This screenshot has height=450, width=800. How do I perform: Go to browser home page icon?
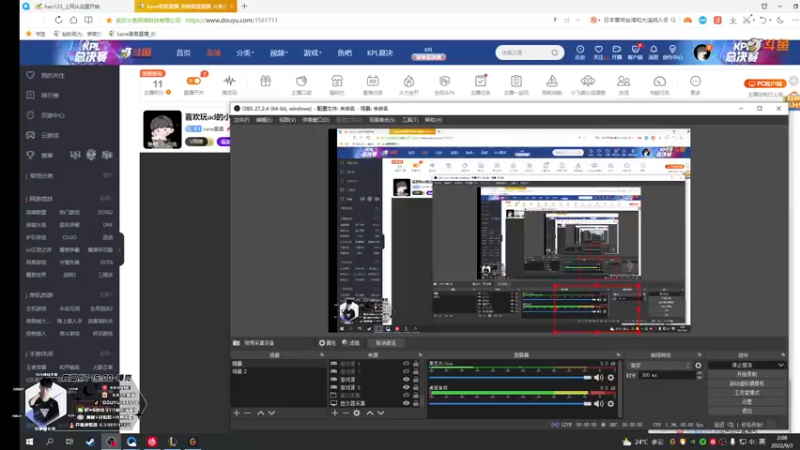pyautogui.click(x=73, y=20)
